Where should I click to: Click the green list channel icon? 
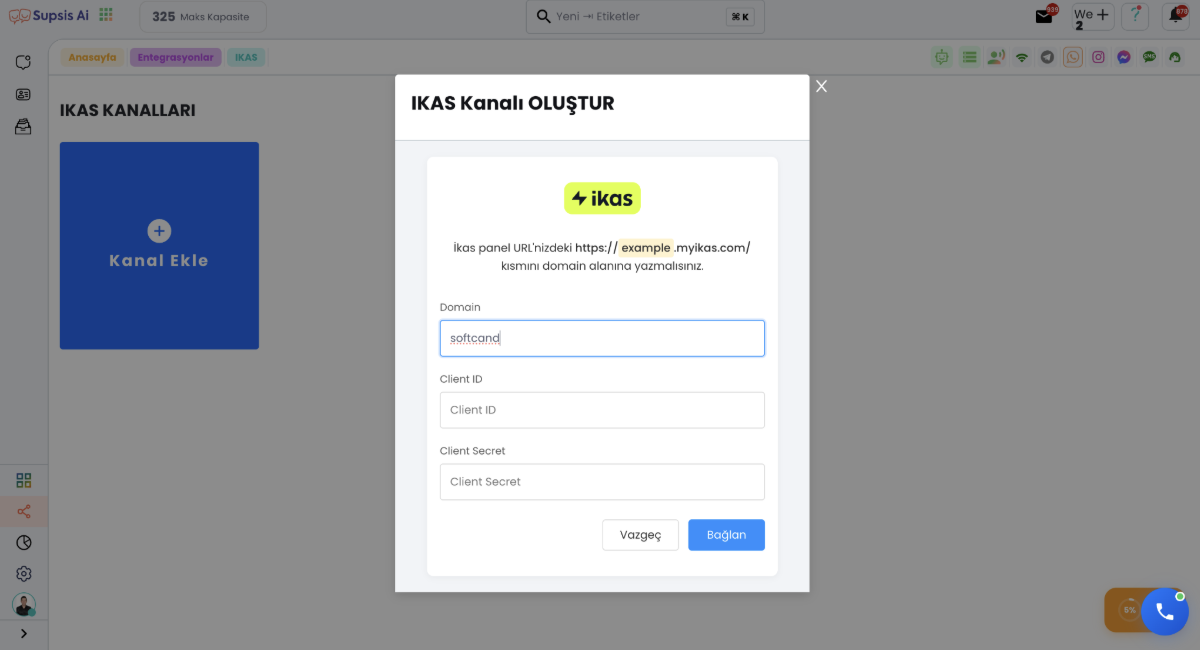(969, 57)
